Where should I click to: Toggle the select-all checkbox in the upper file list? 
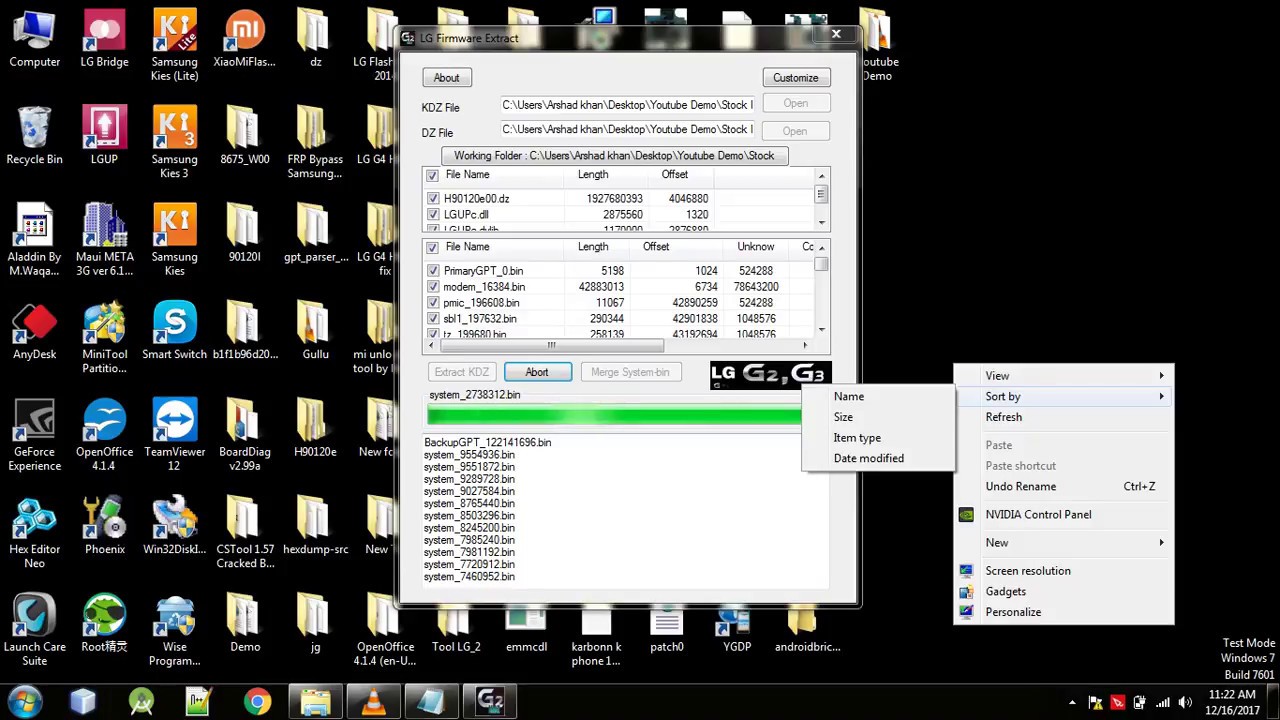[432, 176]
